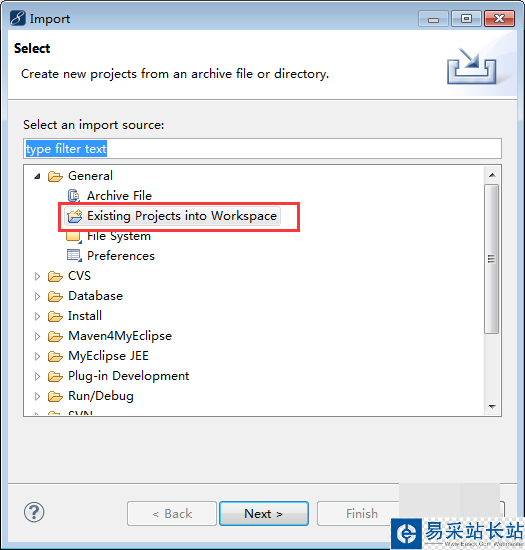Image resolution: width=525 pixels, height=550 pixels.
Task: Click the General folder icon
Action: pos(55,176)
